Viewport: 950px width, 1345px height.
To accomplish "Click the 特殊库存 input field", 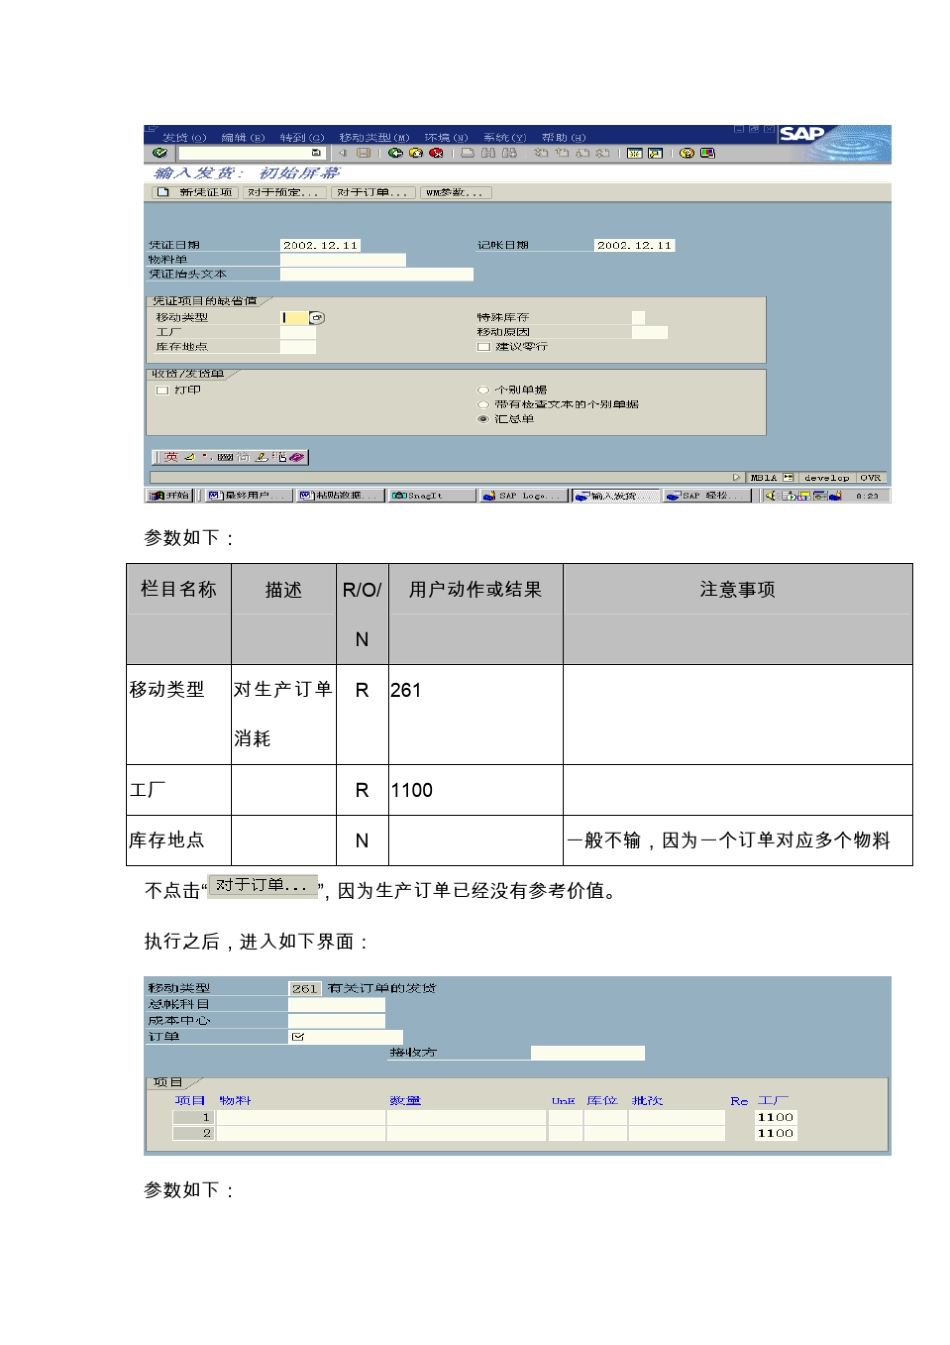I will pyautogui.click(x=638, y=318).
